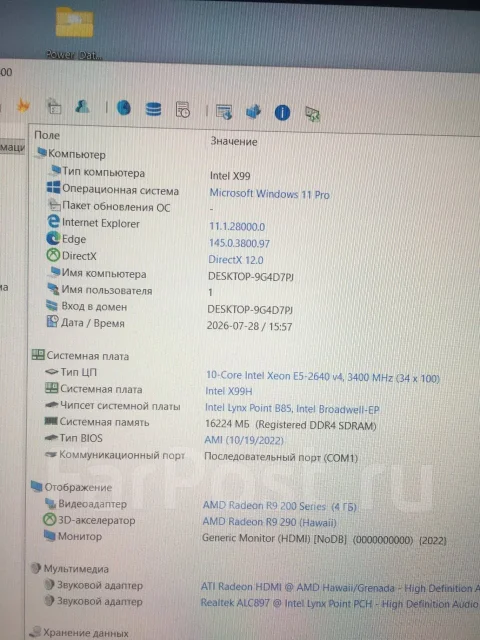The height and width of the screenshot is (640, 480).
Task: Open the Microsoft Windows 11 Pro link
Action: click(x=269, y=194)
